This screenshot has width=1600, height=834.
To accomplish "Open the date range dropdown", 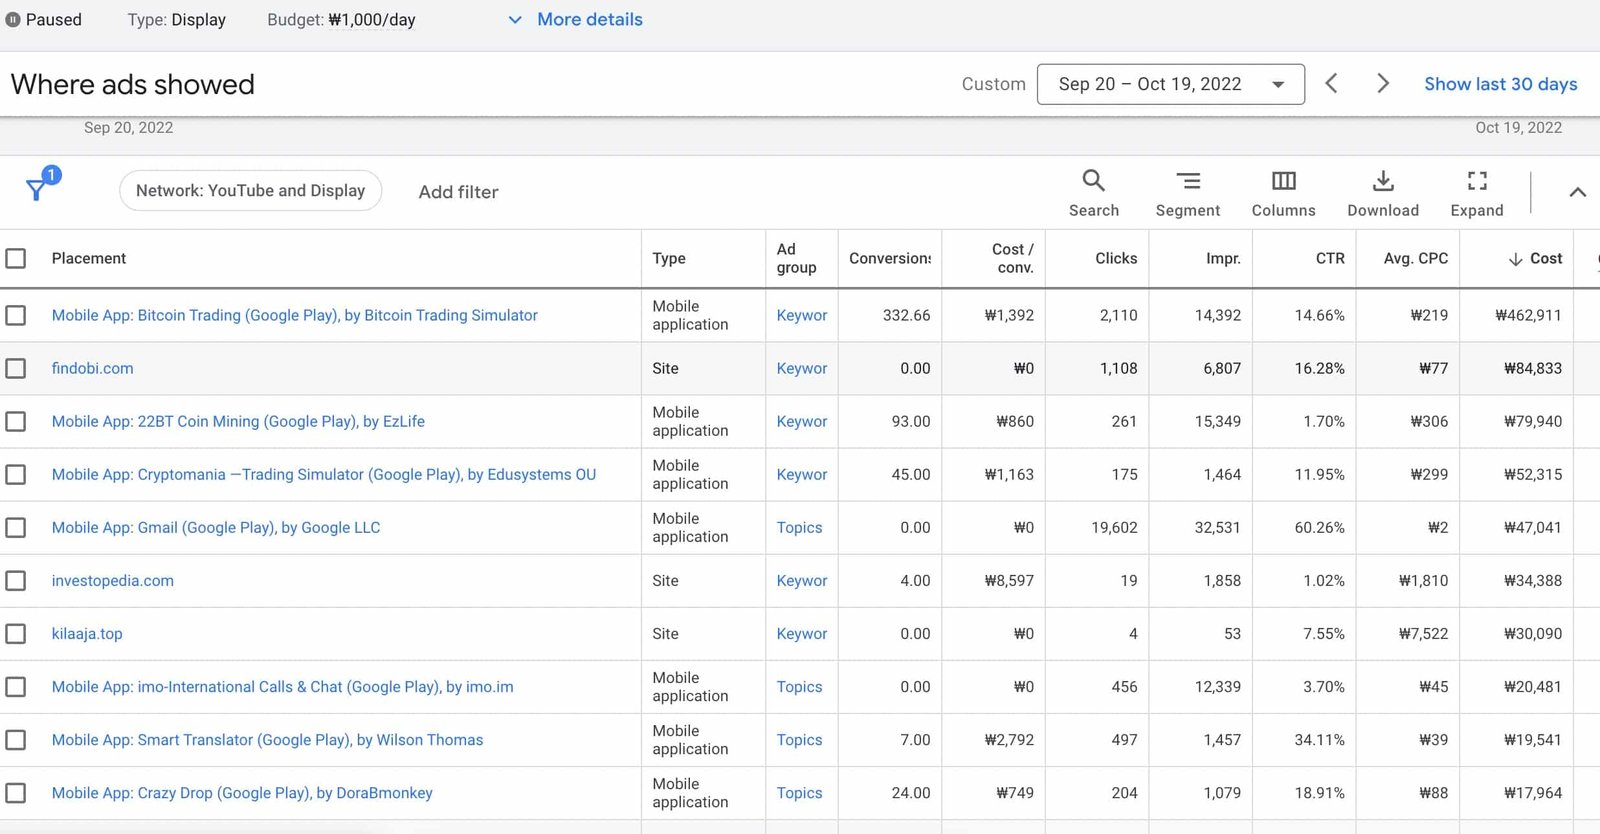I will [x=1170, y=84].
